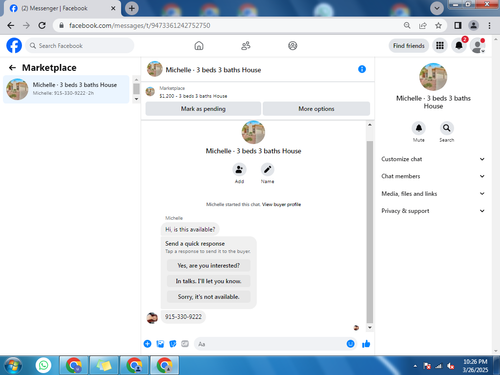
Task: Open Chrome side panel icon
Action: click(458, 25)
